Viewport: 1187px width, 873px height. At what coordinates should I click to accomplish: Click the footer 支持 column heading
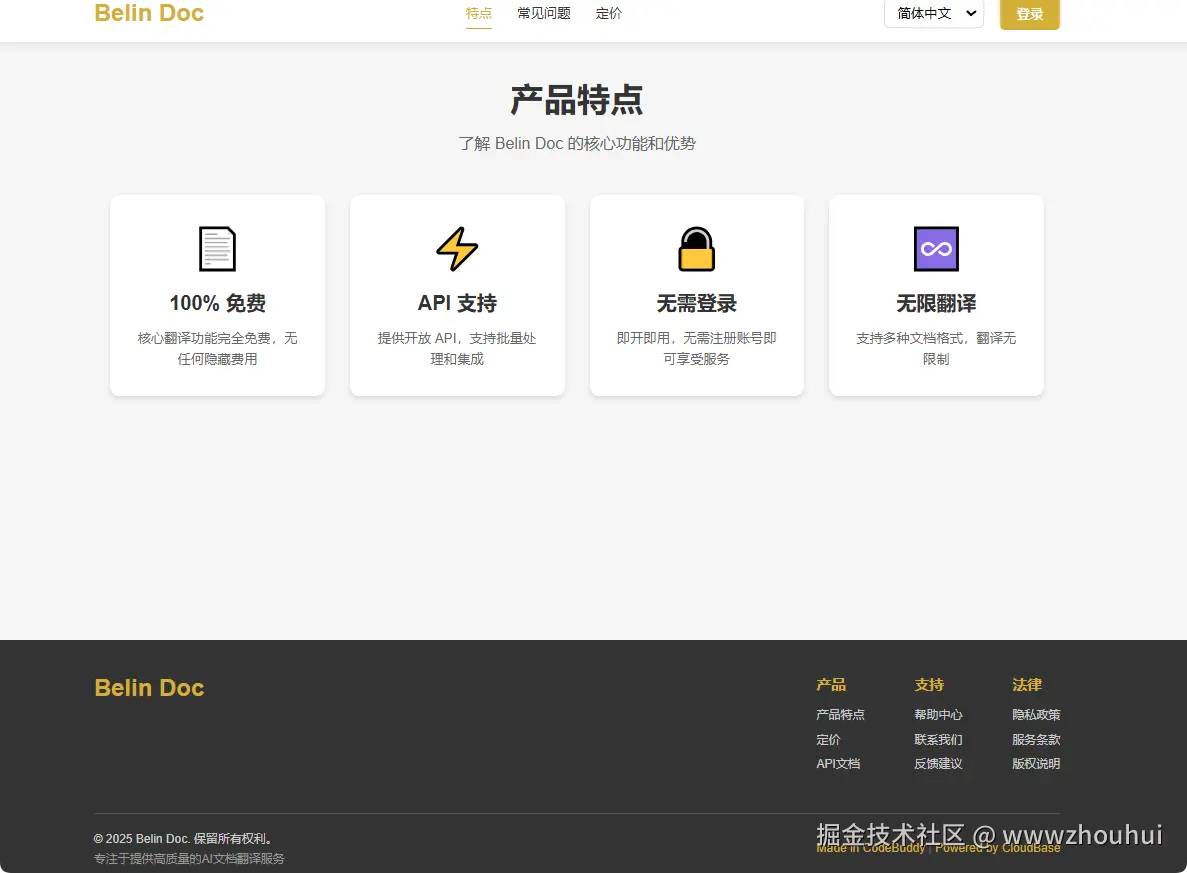[x=929, y=685]
